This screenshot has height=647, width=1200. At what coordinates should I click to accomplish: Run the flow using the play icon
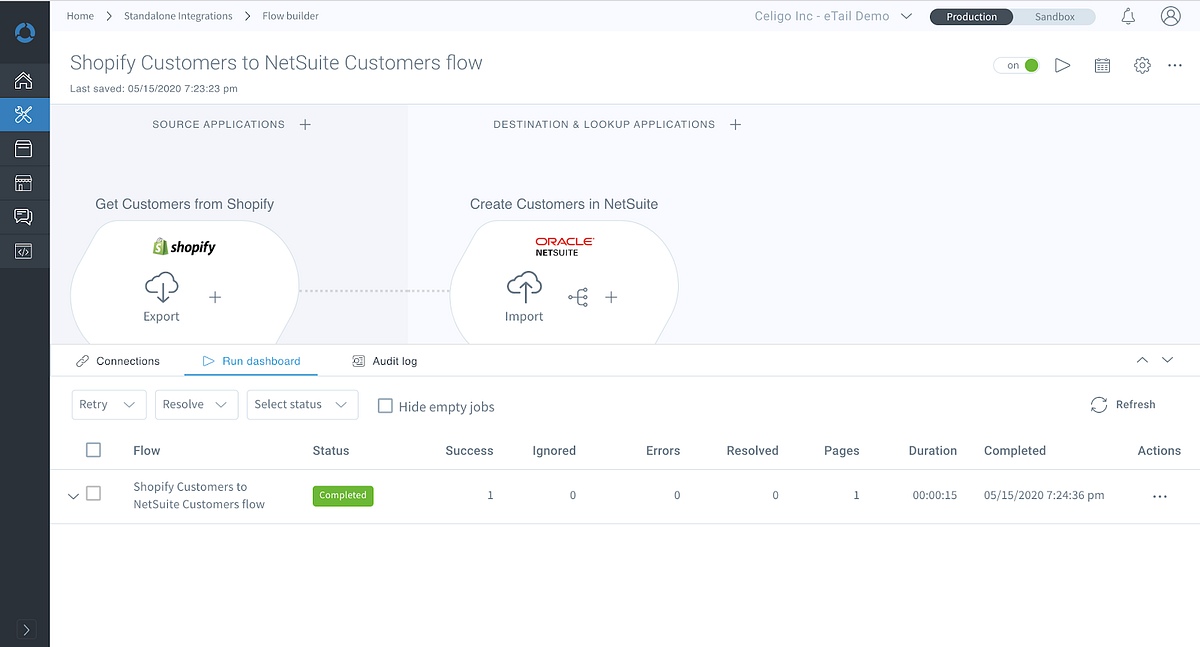(1063, 64)
